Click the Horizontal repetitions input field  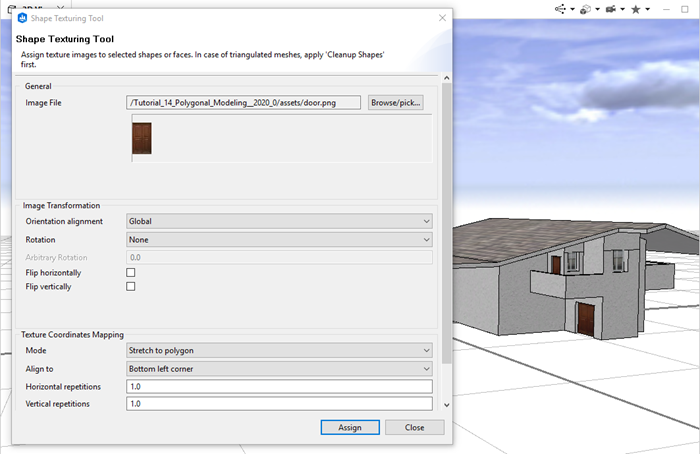279,386
